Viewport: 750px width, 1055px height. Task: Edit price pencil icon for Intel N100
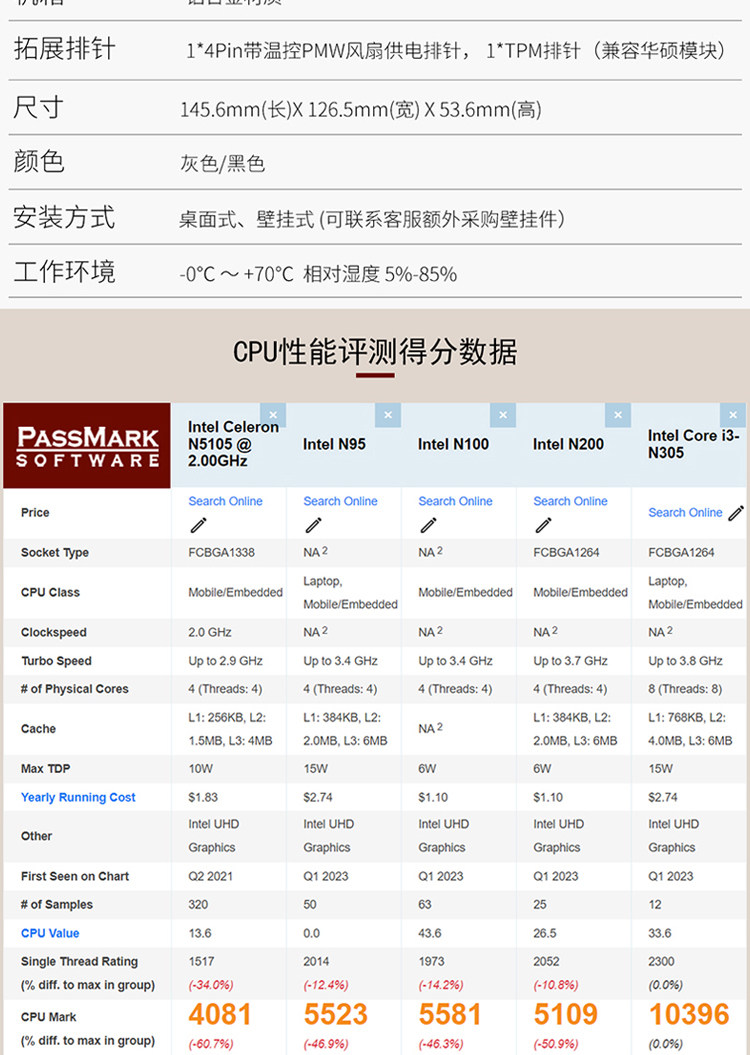[x=428, y=525]
